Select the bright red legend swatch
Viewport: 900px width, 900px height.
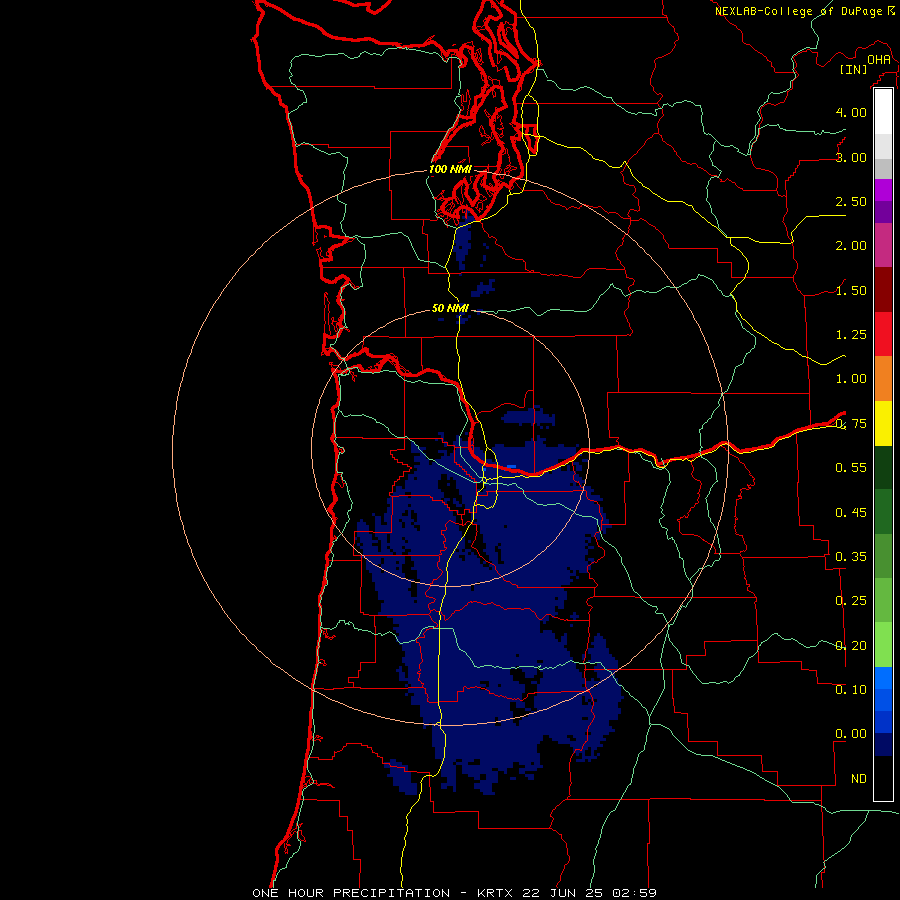click(883, 334)
